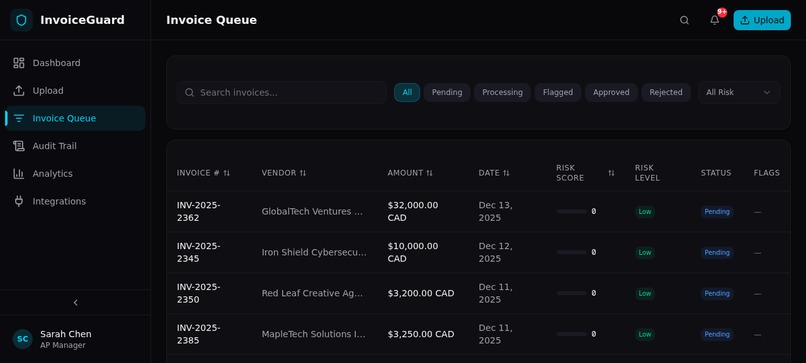Go to Audit Trail page
806x363 pixels.
pyautogui.click(x=75, y=146)
